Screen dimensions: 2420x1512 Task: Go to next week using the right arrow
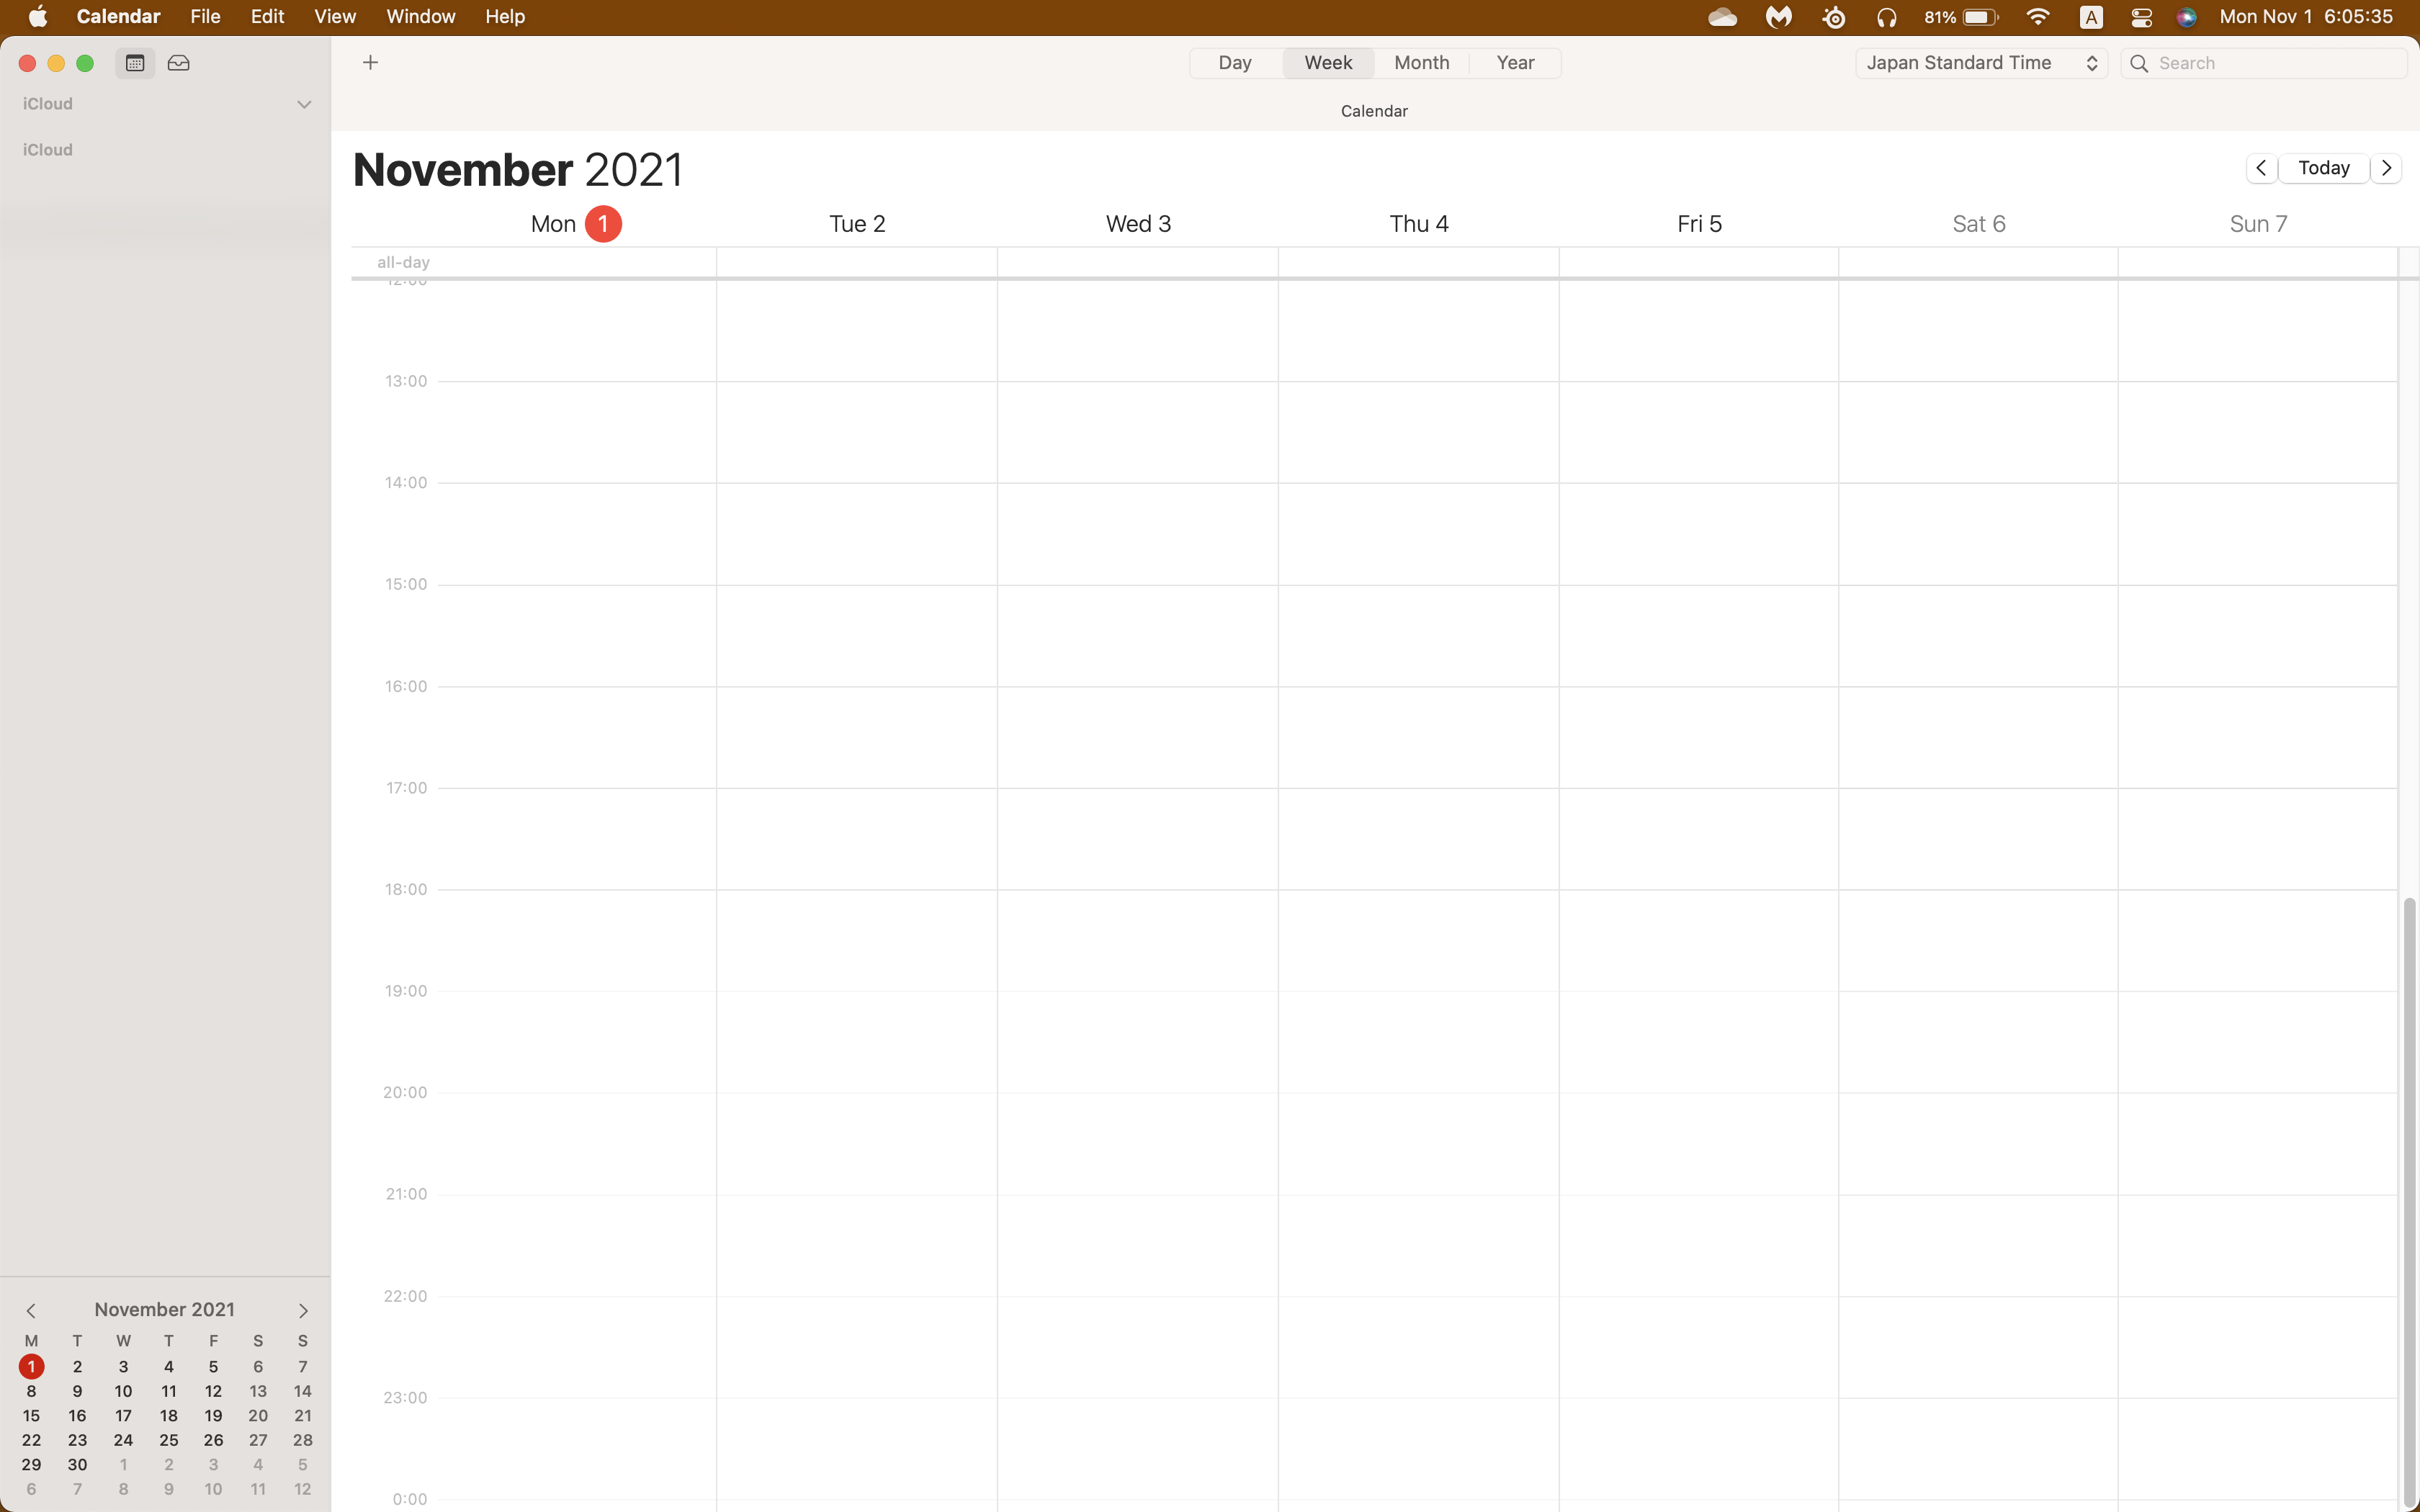click(x=2386, y=168)
